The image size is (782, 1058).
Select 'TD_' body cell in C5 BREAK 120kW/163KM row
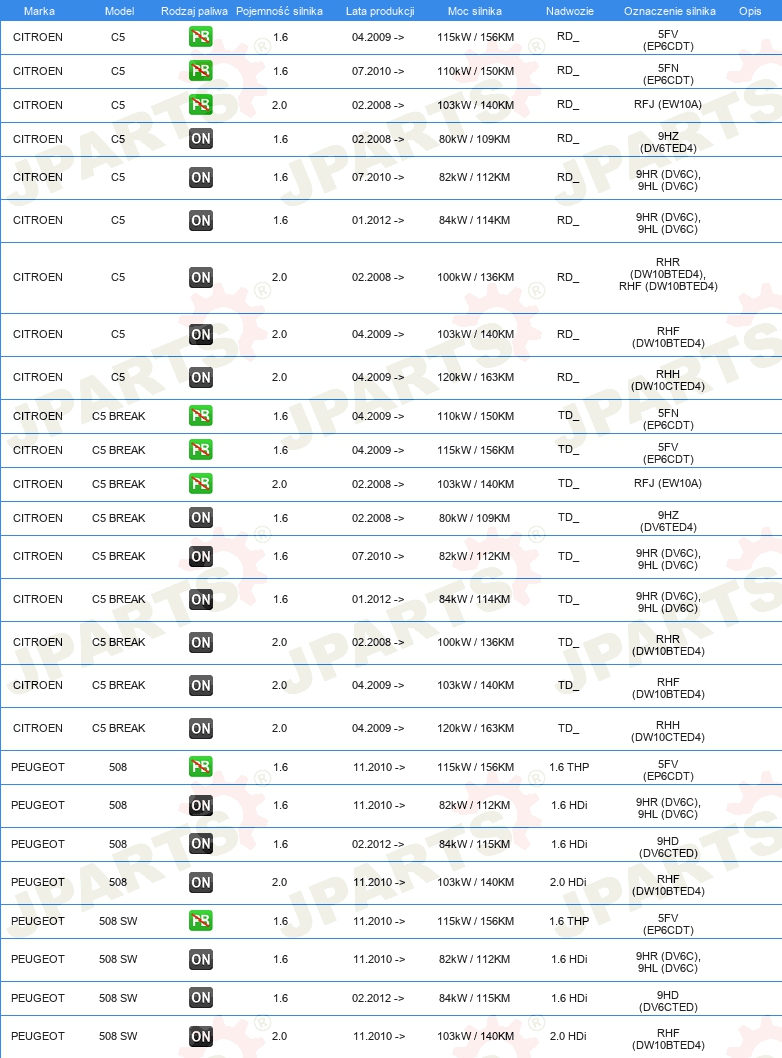[568, 728]
